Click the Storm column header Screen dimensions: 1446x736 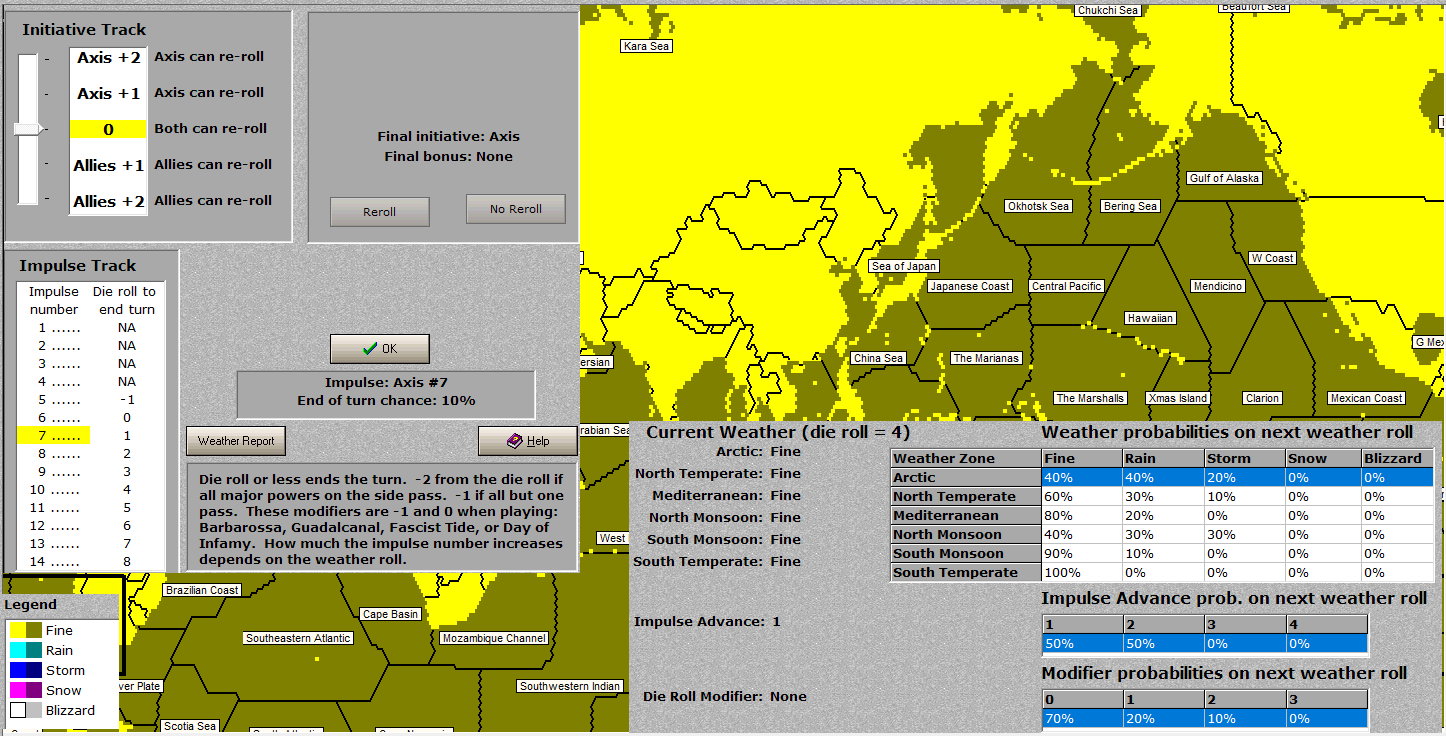point(1243,458)
